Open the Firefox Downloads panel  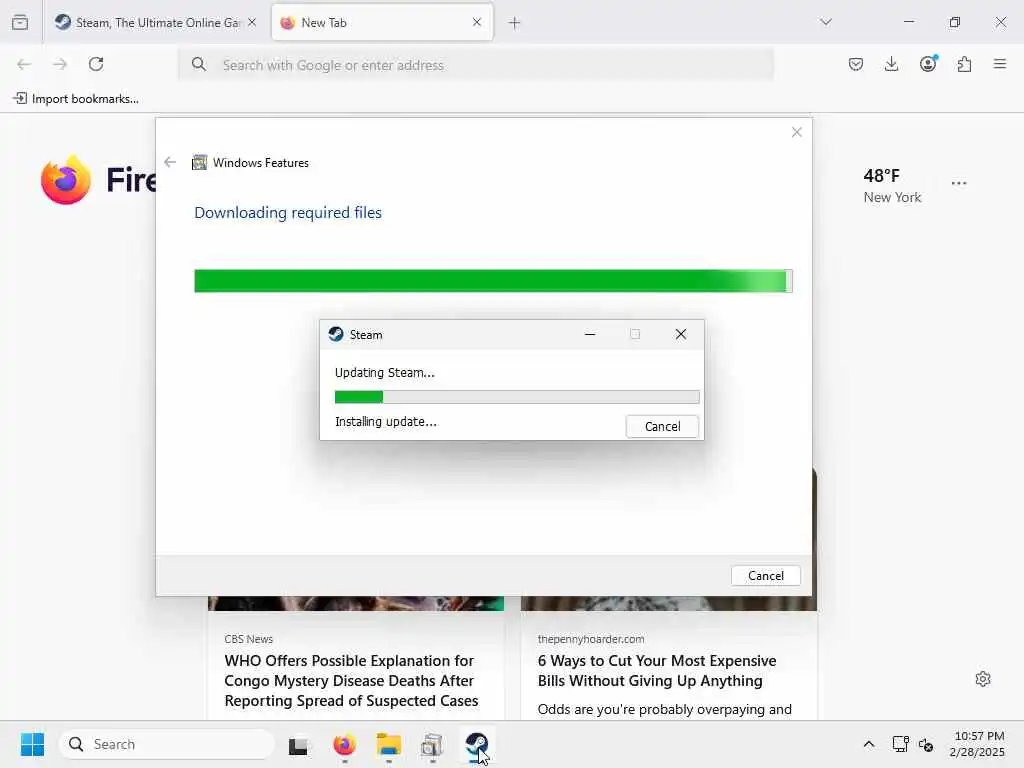[891, 64]
